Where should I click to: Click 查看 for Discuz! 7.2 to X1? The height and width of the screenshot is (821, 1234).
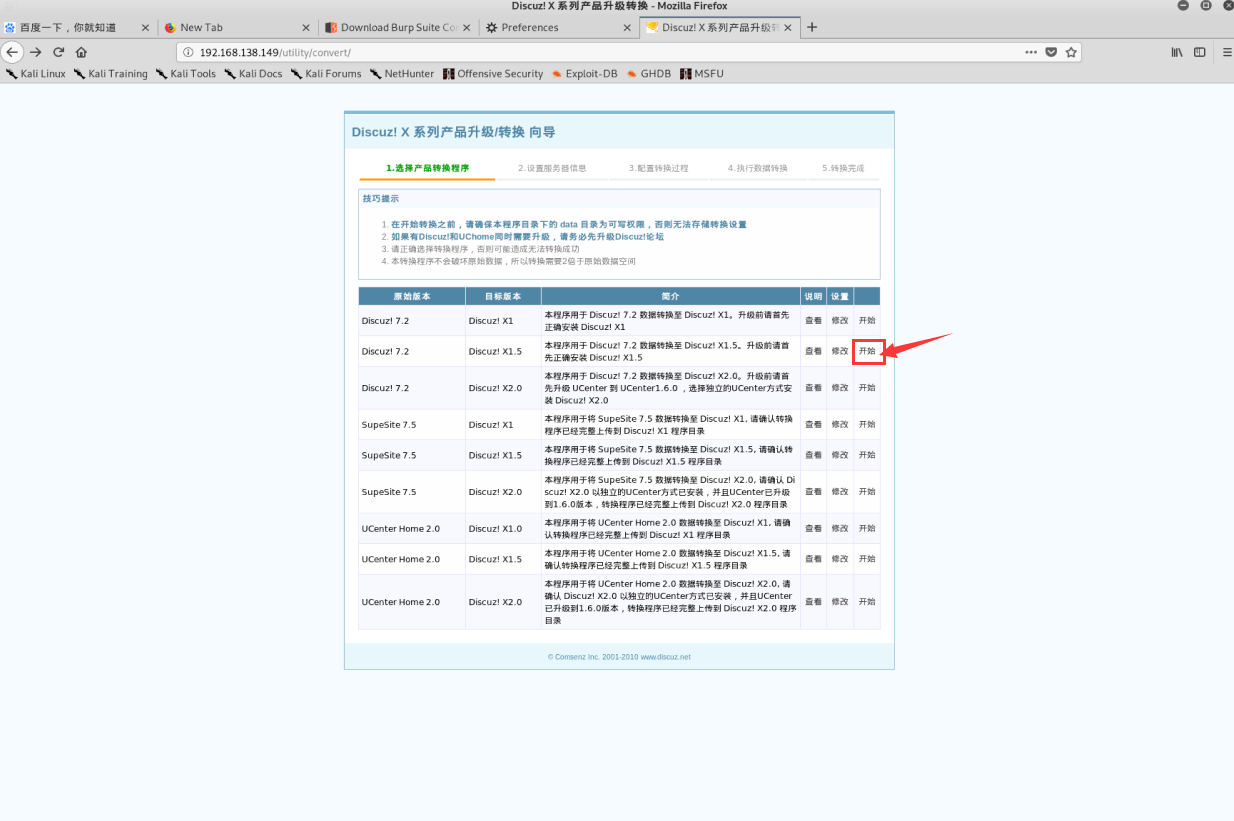coord(814,321)
